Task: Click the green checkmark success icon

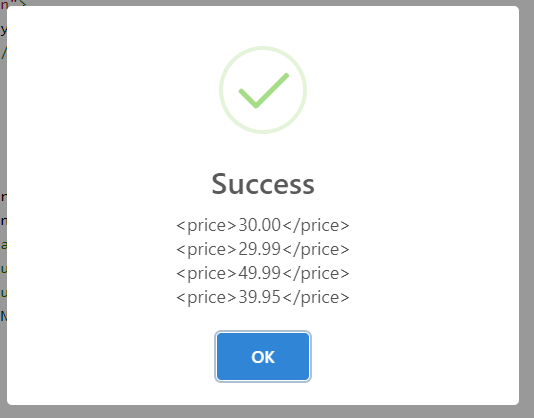Action: (x=264, y=91)
